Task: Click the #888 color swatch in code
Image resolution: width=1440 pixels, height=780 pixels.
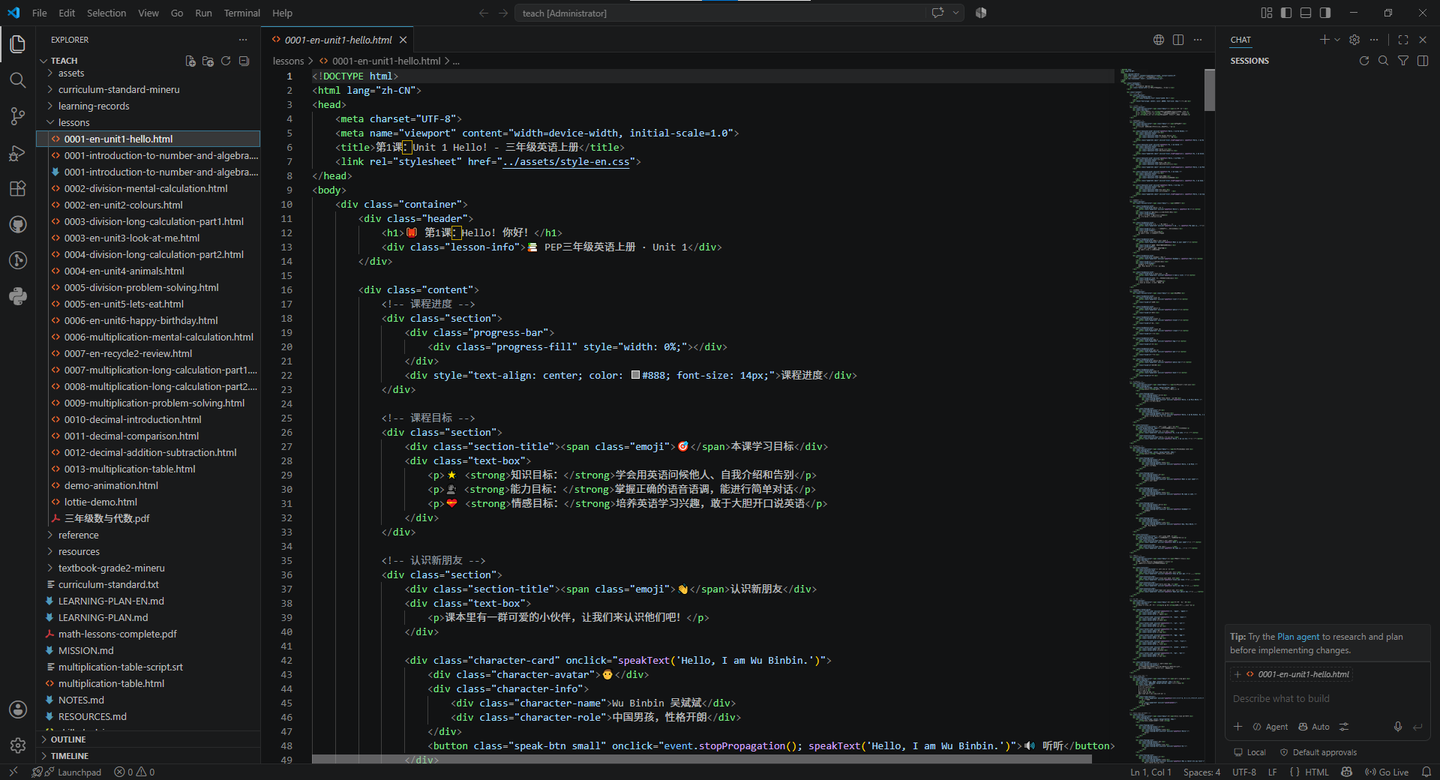Action: (635, 375)
